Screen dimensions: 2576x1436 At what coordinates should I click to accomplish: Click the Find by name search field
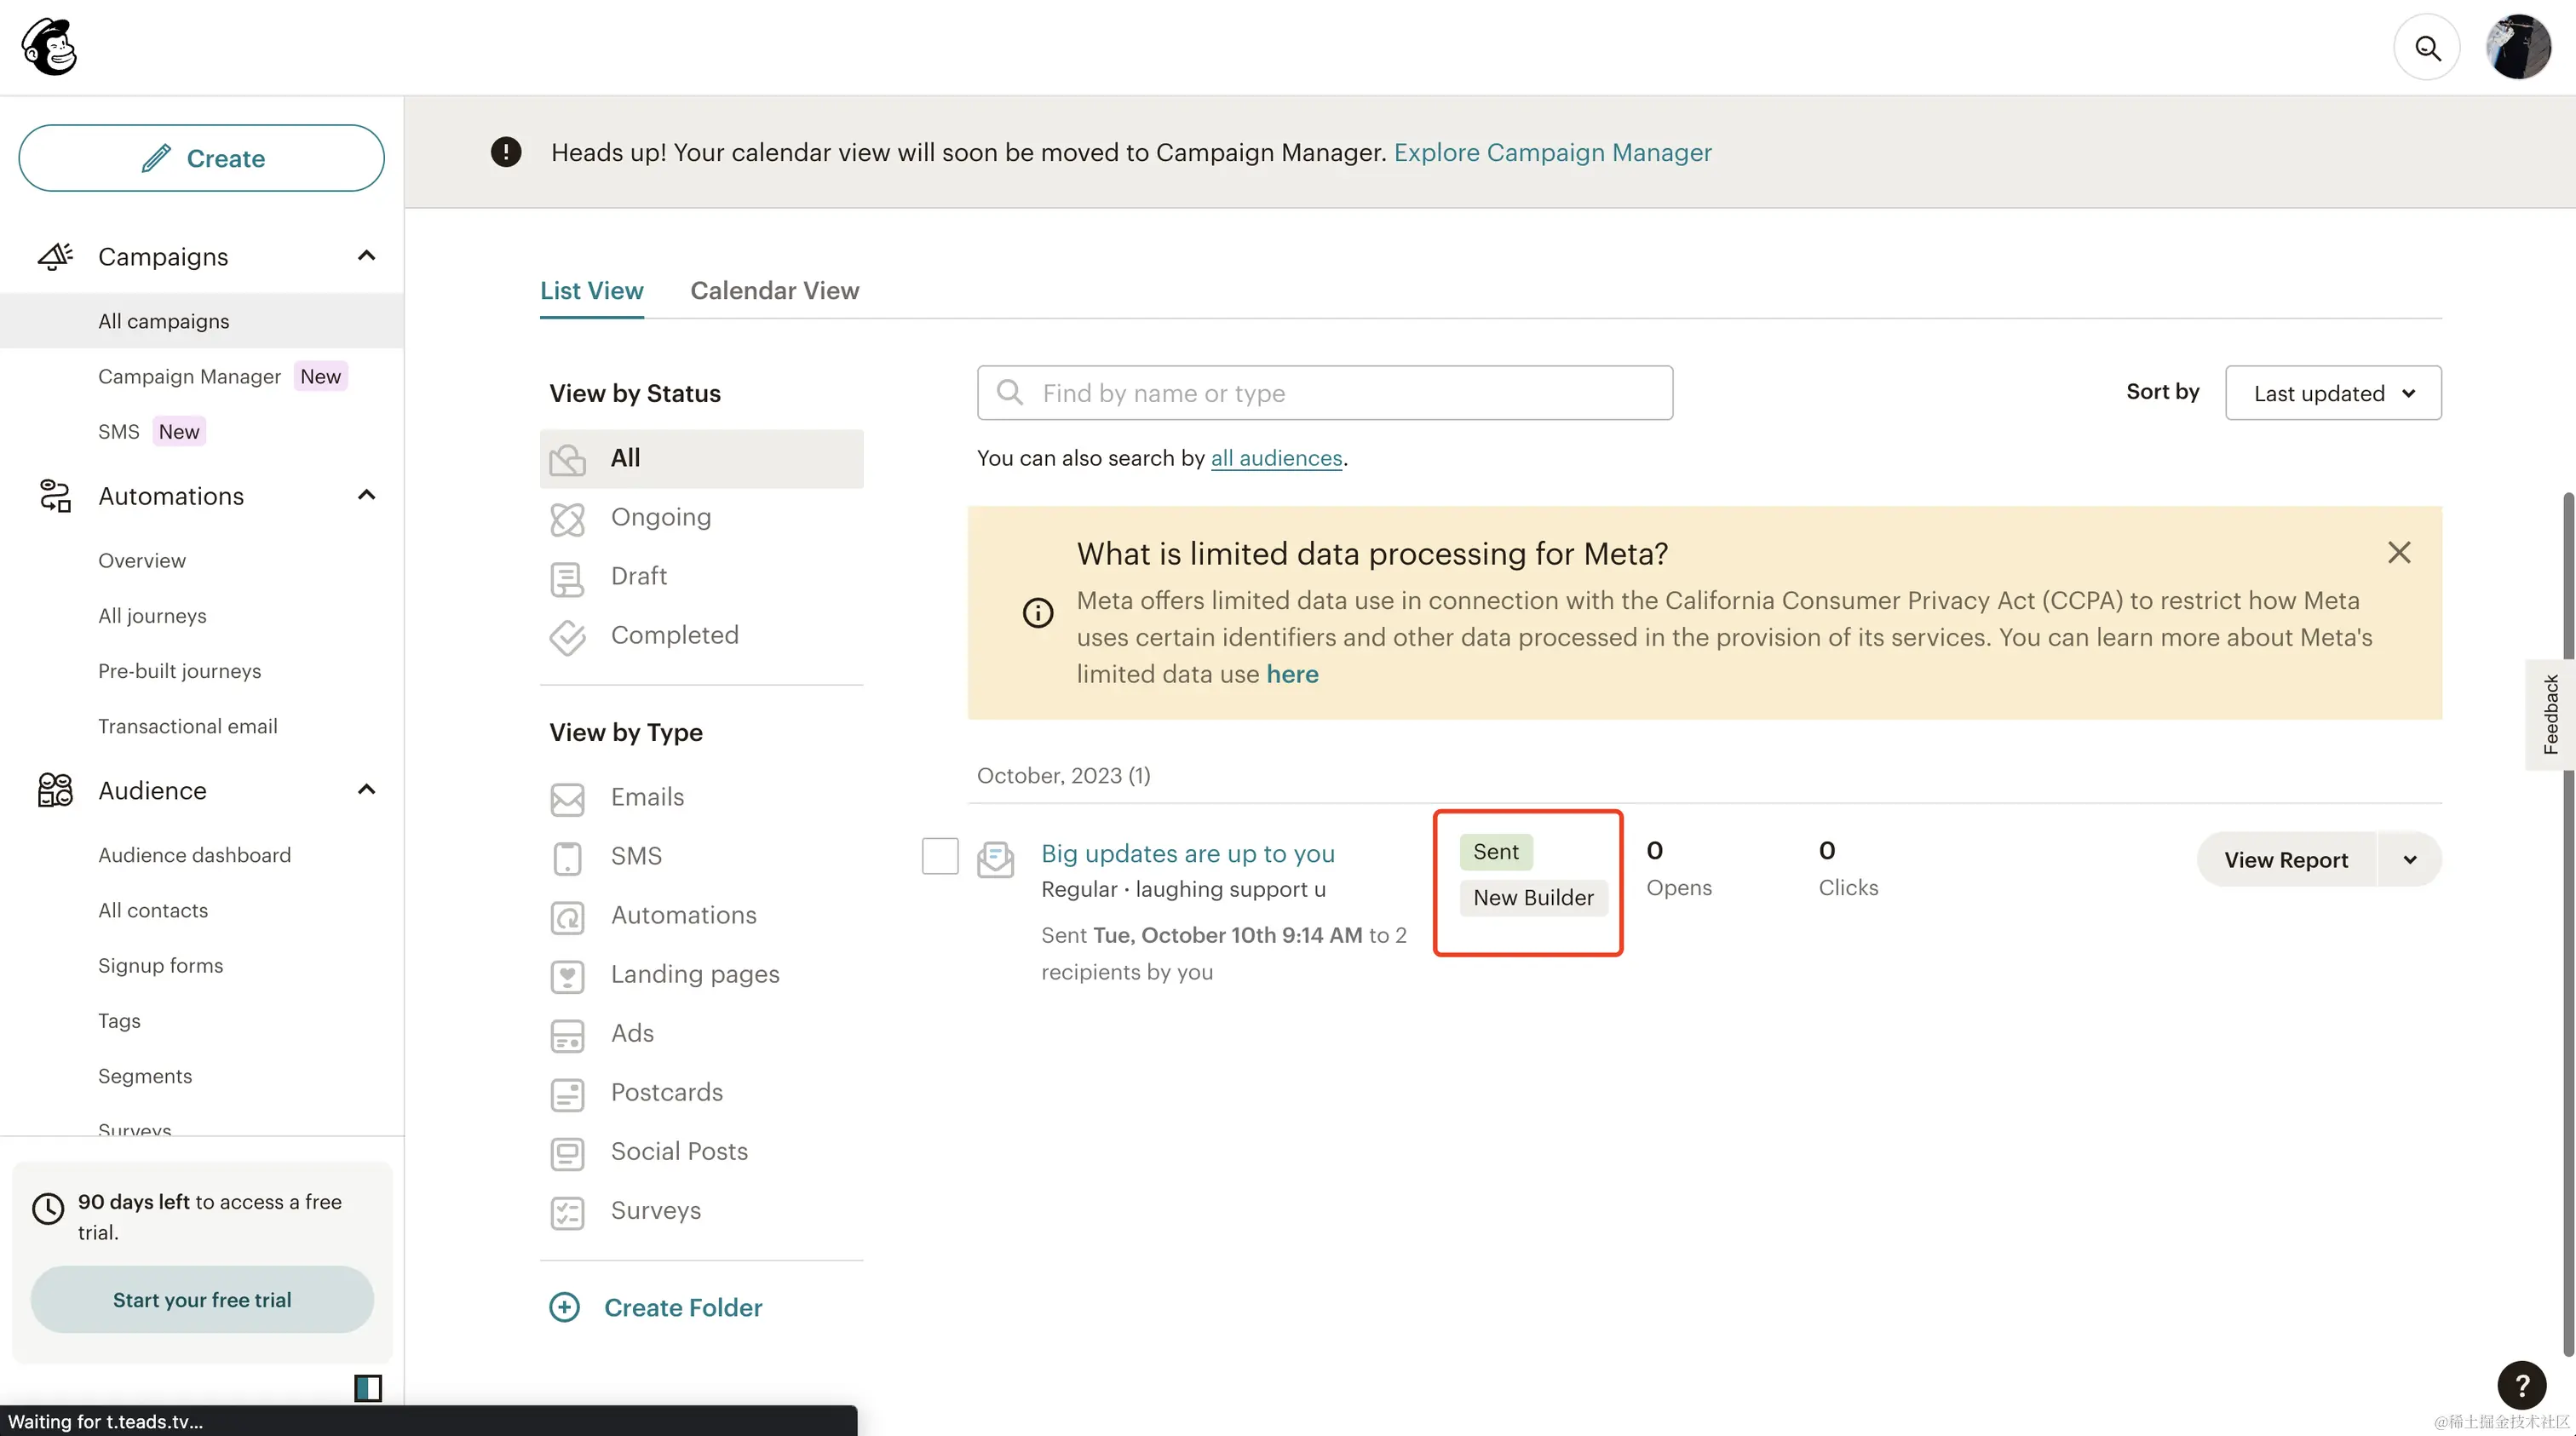[1324, 393]
